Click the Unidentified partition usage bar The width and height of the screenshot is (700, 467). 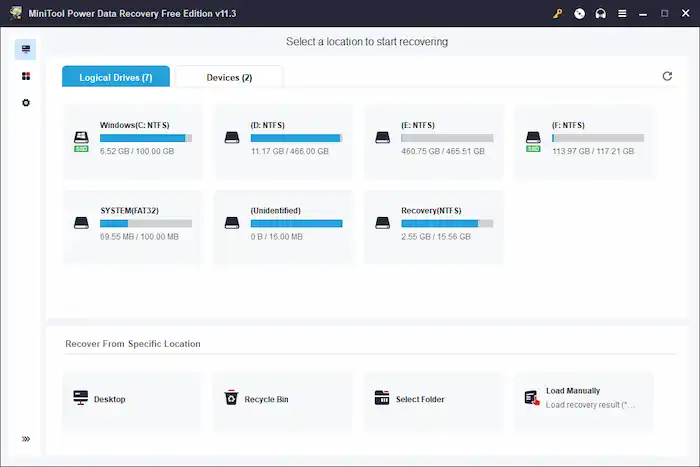point(296,224)
